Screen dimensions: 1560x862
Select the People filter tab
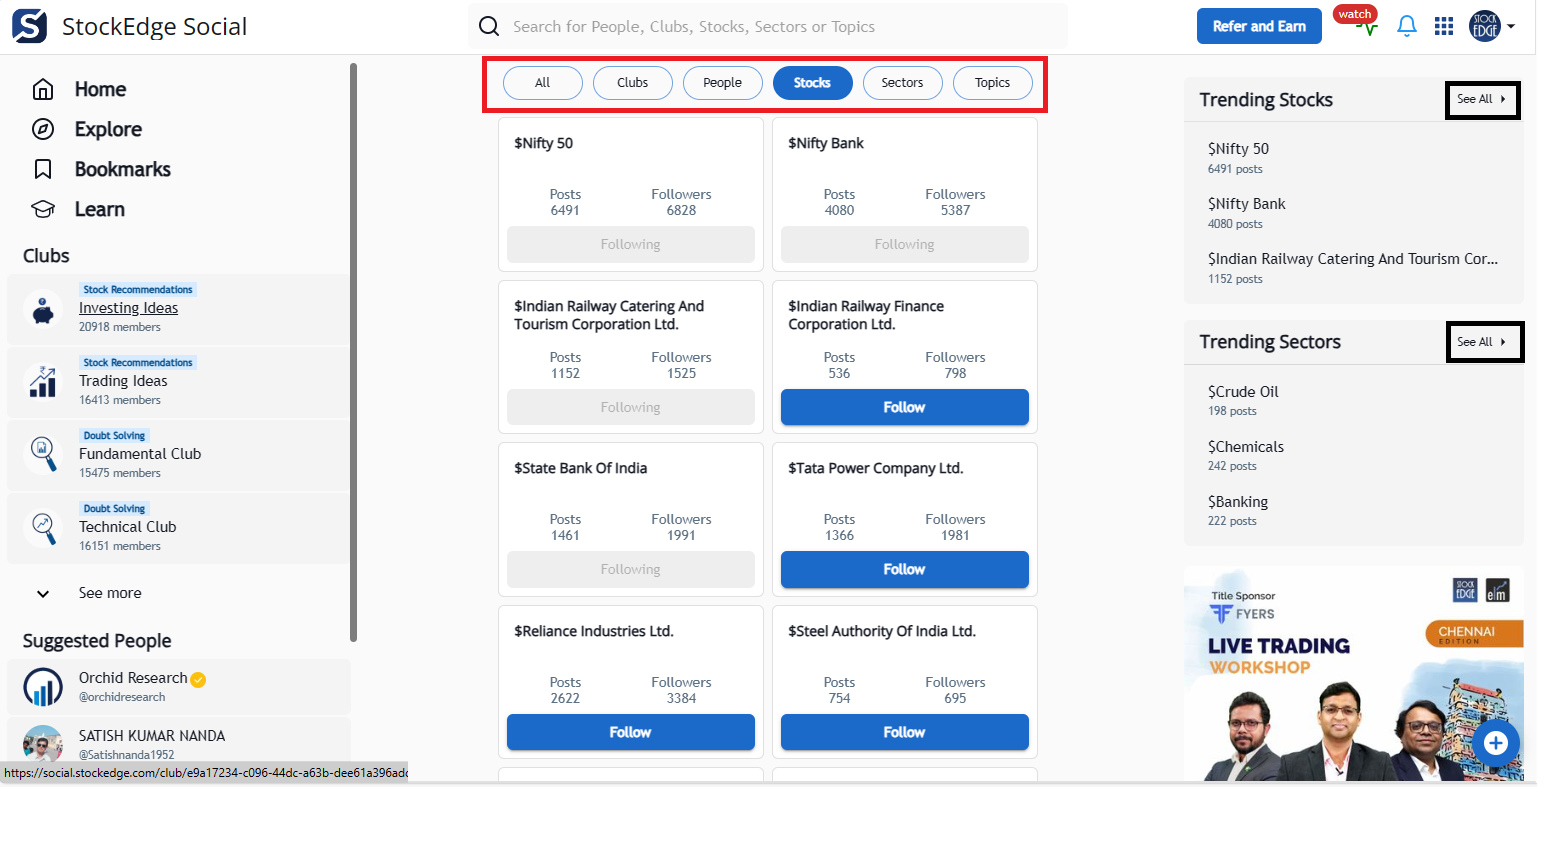(x=722, y=83)
